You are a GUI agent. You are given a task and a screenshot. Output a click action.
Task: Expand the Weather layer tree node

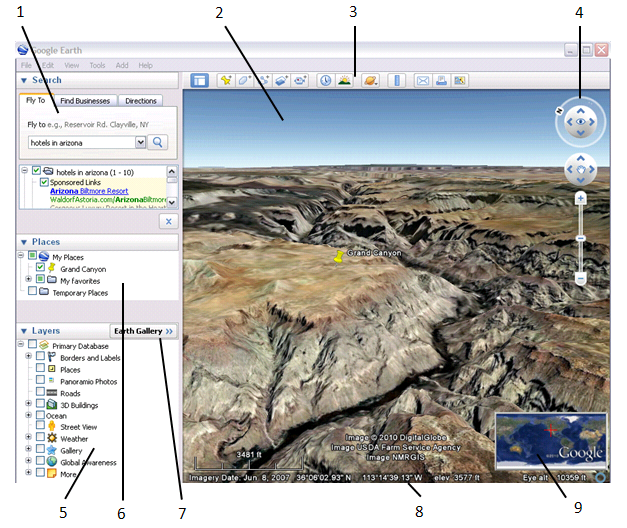coord(29,439)
